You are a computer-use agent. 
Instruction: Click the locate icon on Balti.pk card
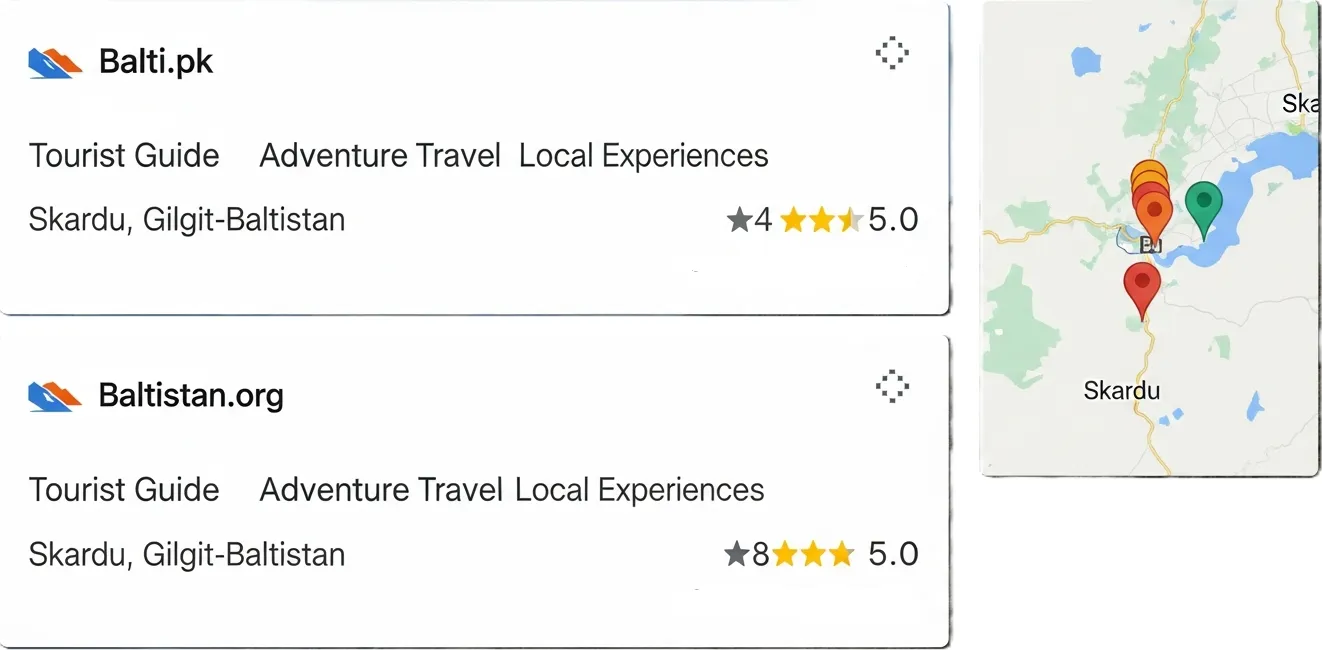pyautogui.click(x=891, y=53)
